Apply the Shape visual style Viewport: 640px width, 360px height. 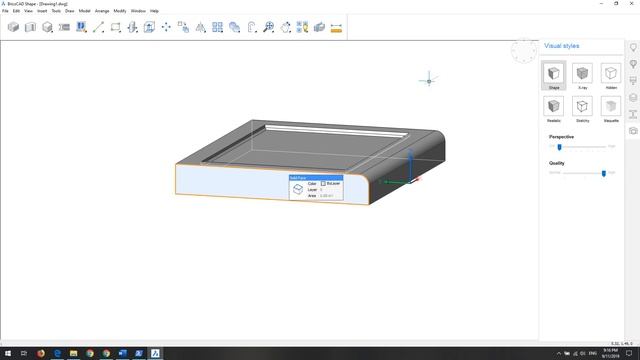(553, 76)
